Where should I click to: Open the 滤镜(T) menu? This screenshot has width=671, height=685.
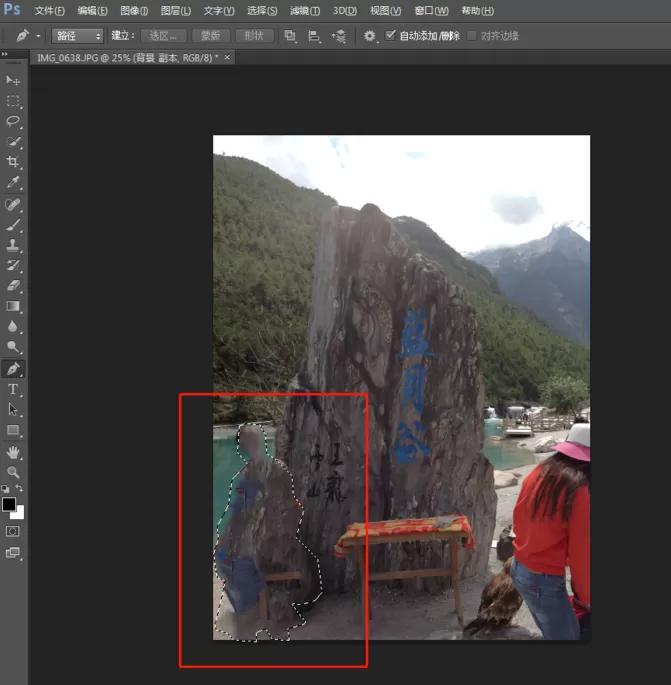(x=304, y=10)
